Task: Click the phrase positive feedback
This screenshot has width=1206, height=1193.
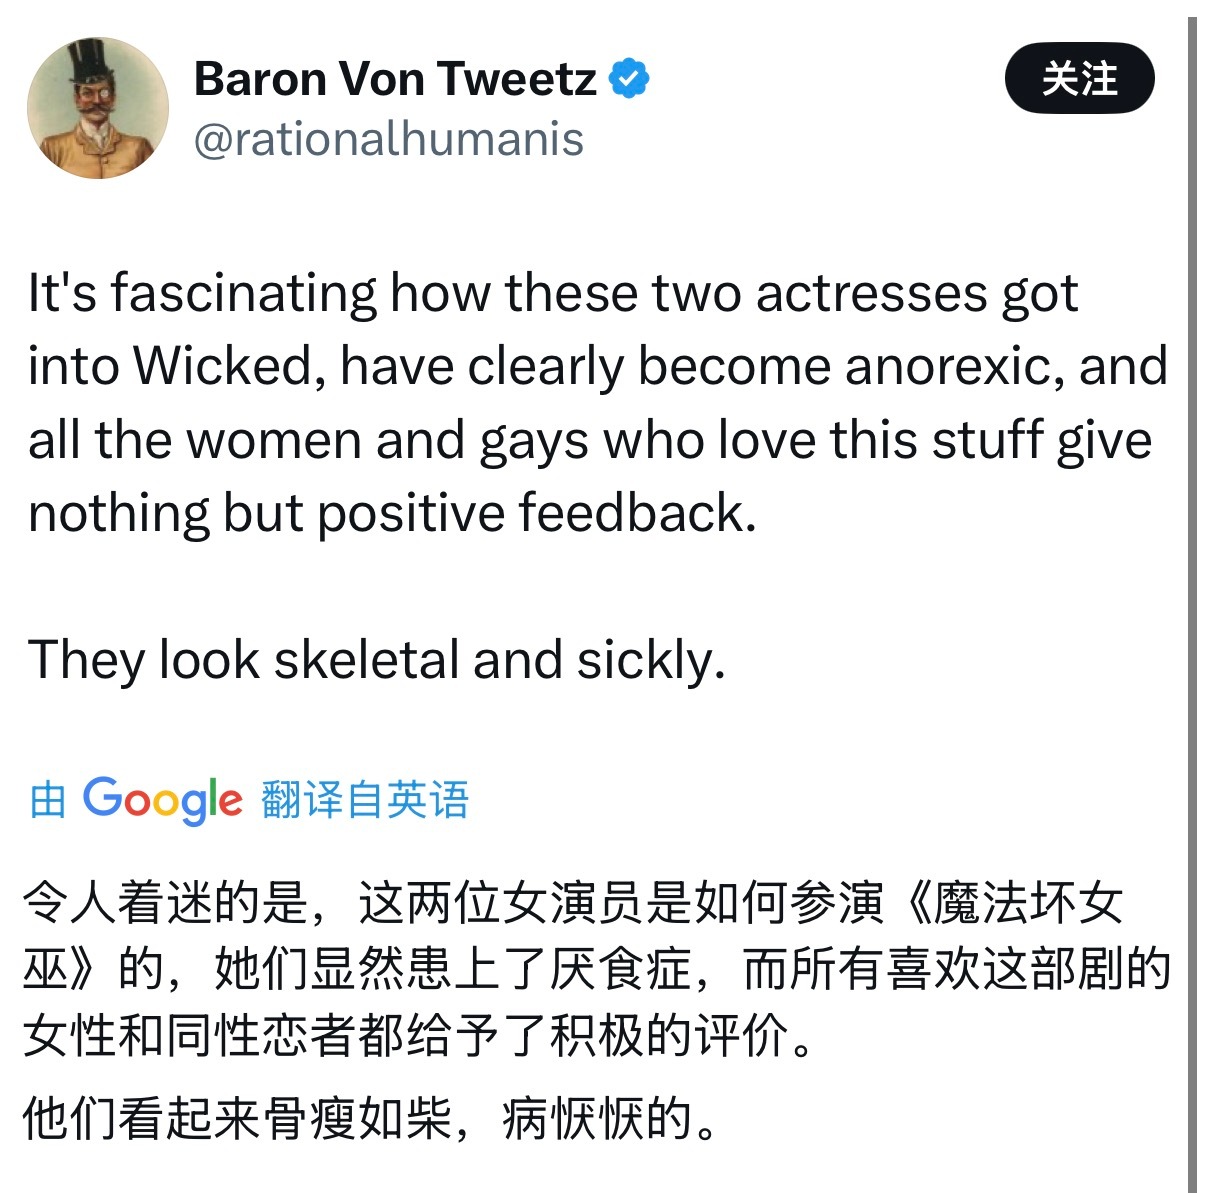Action: [x=537, y=513]
